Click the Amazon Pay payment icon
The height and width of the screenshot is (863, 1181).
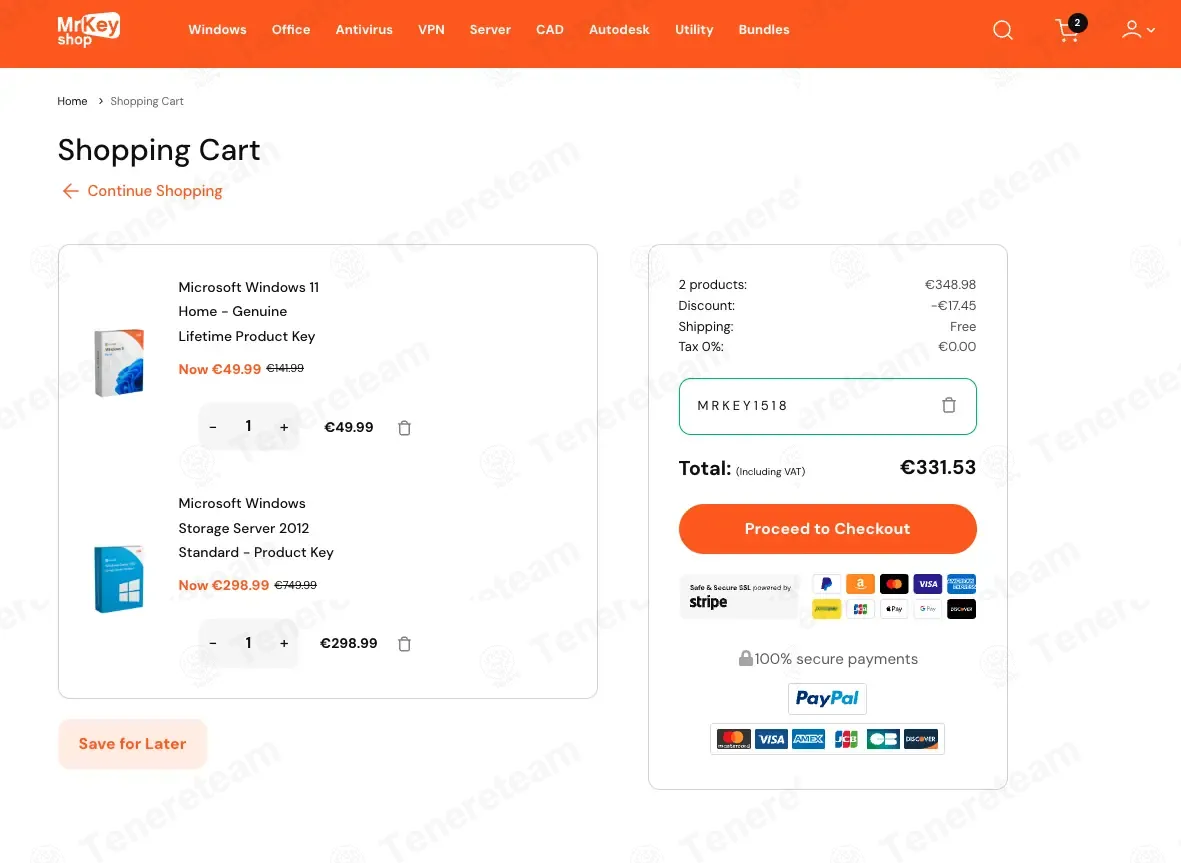pos(860,584)
